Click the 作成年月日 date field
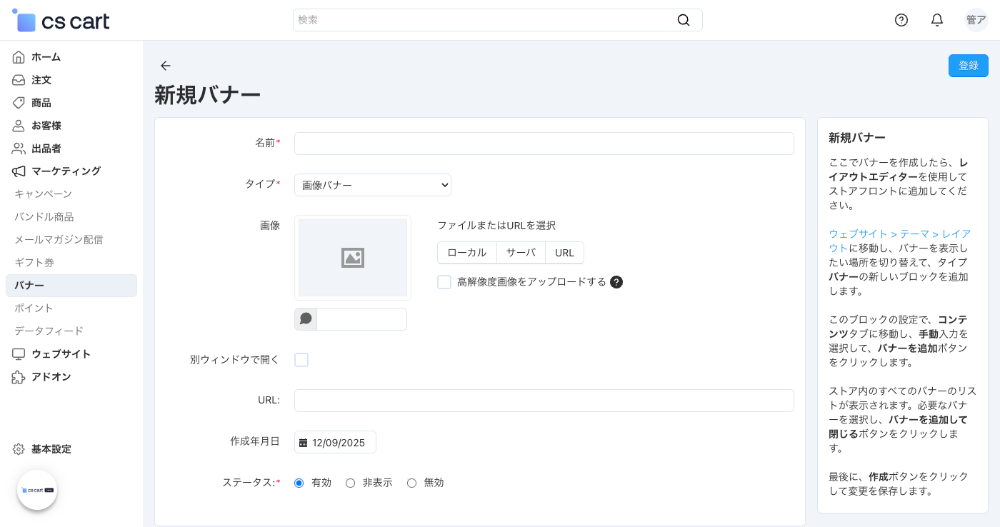Image resolution: width=1000 pixels, height=527 pixels. (x=335, y=443)
